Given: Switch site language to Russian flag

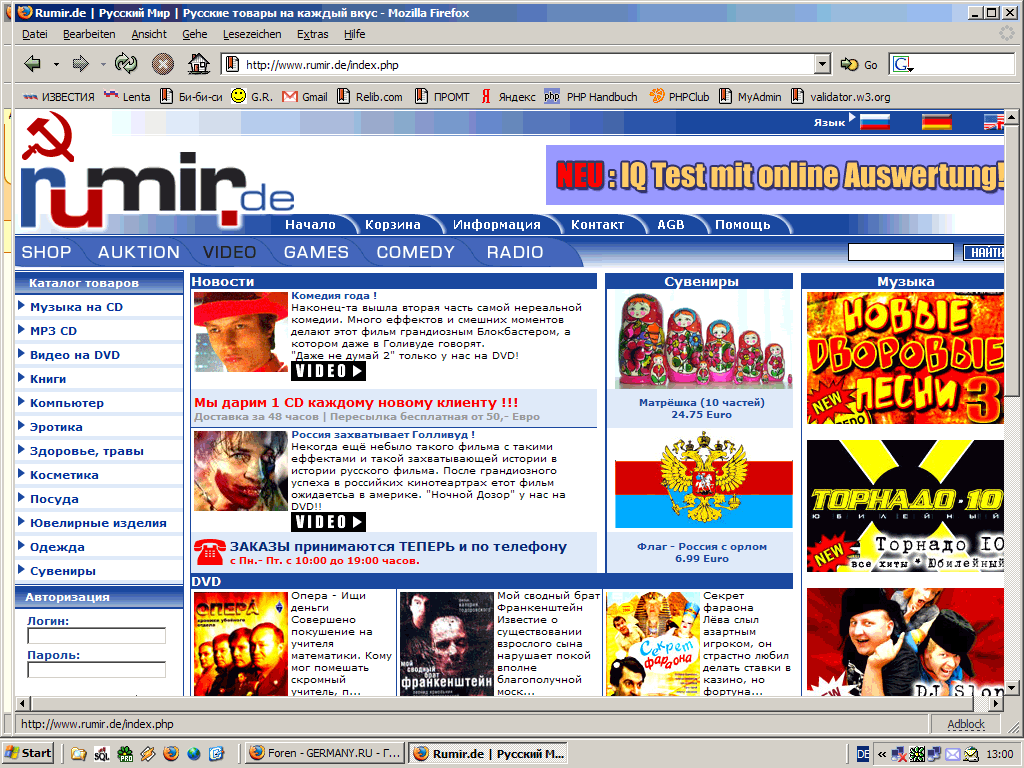Looking at the screenshot, I should (874, 122).
